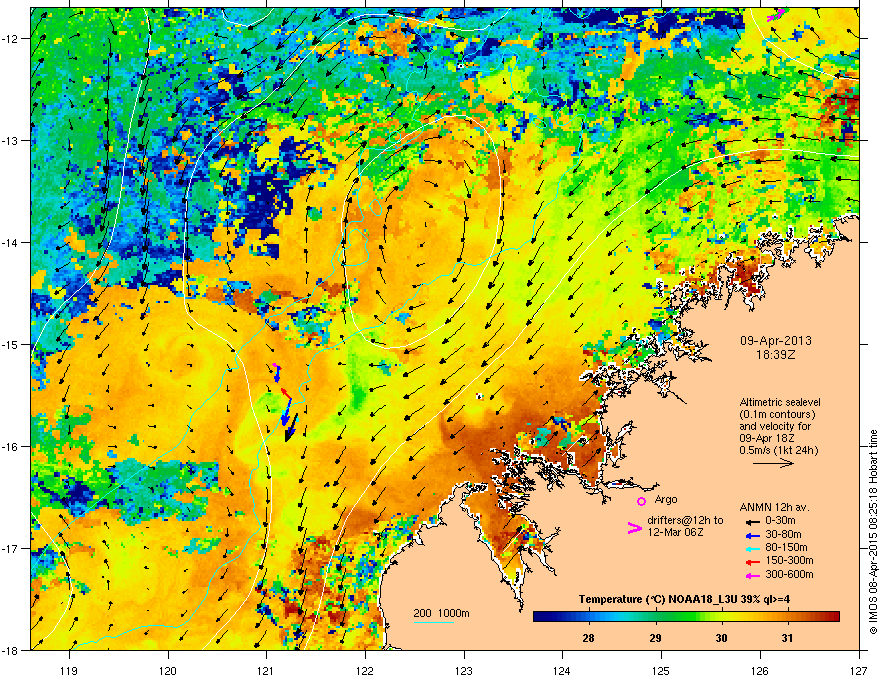
Task: Click colorbar tick label '28'
Action: [x=588, y=638]
